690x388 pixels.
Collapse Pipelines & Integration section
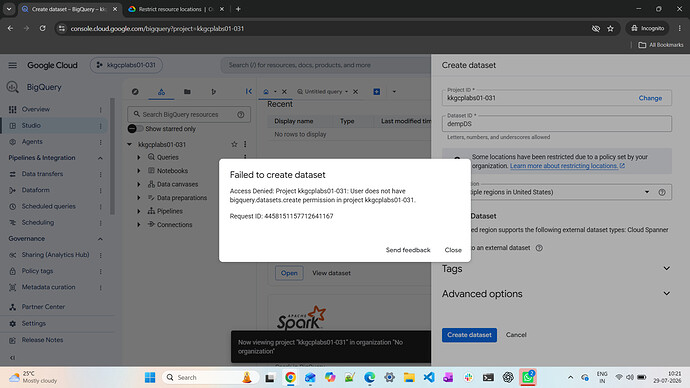pos(100,158)
